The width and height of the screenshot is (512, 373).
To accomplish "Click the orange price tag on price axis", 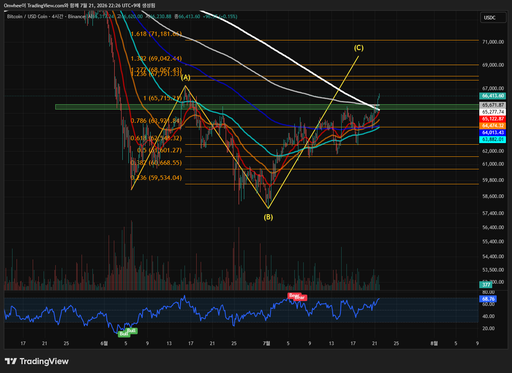I will pos(493,126).
